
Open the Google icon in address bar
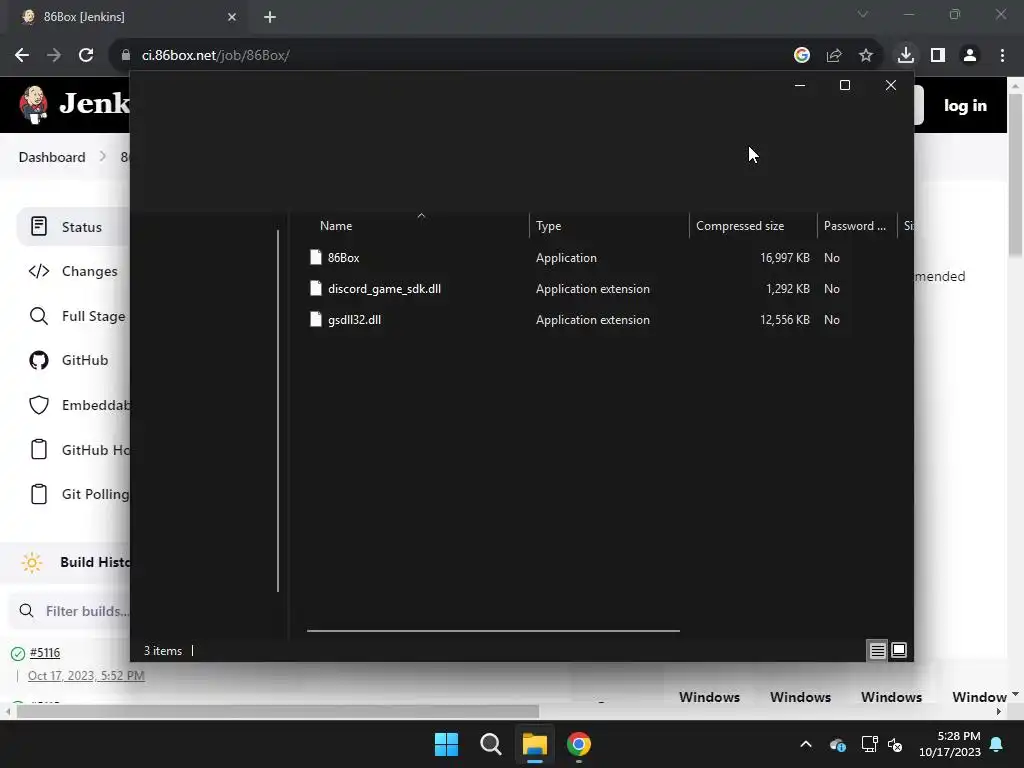[801, 56]
